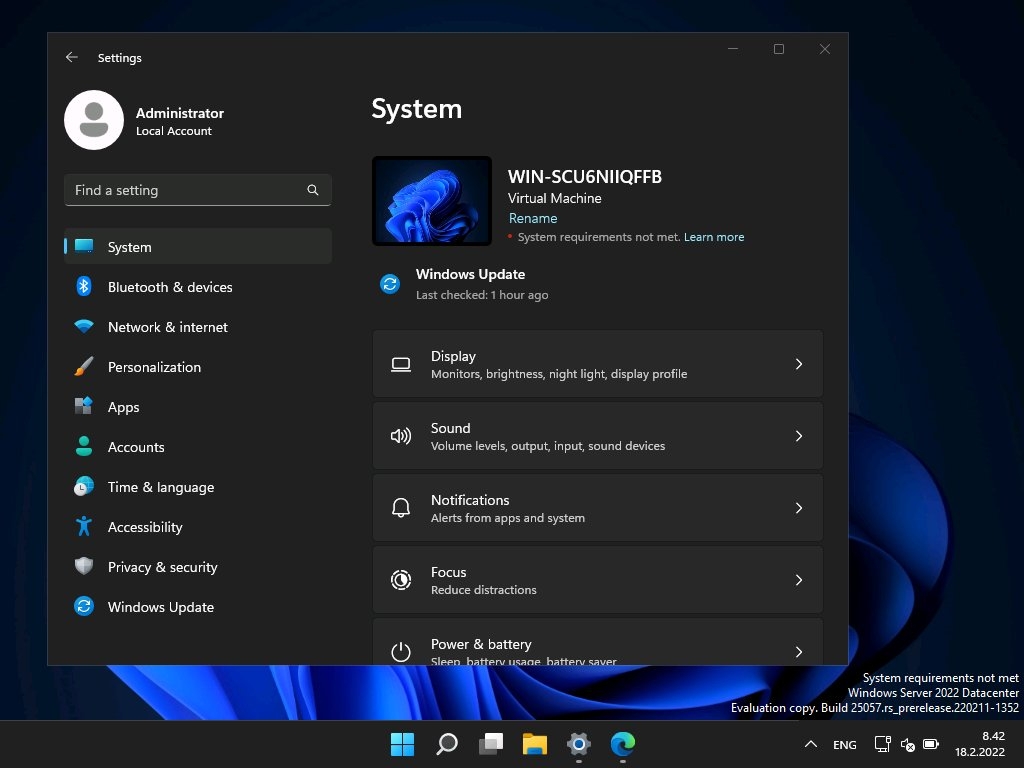Click the Privacy & security shield icon
1024x768 pixels.
point(84,566)
